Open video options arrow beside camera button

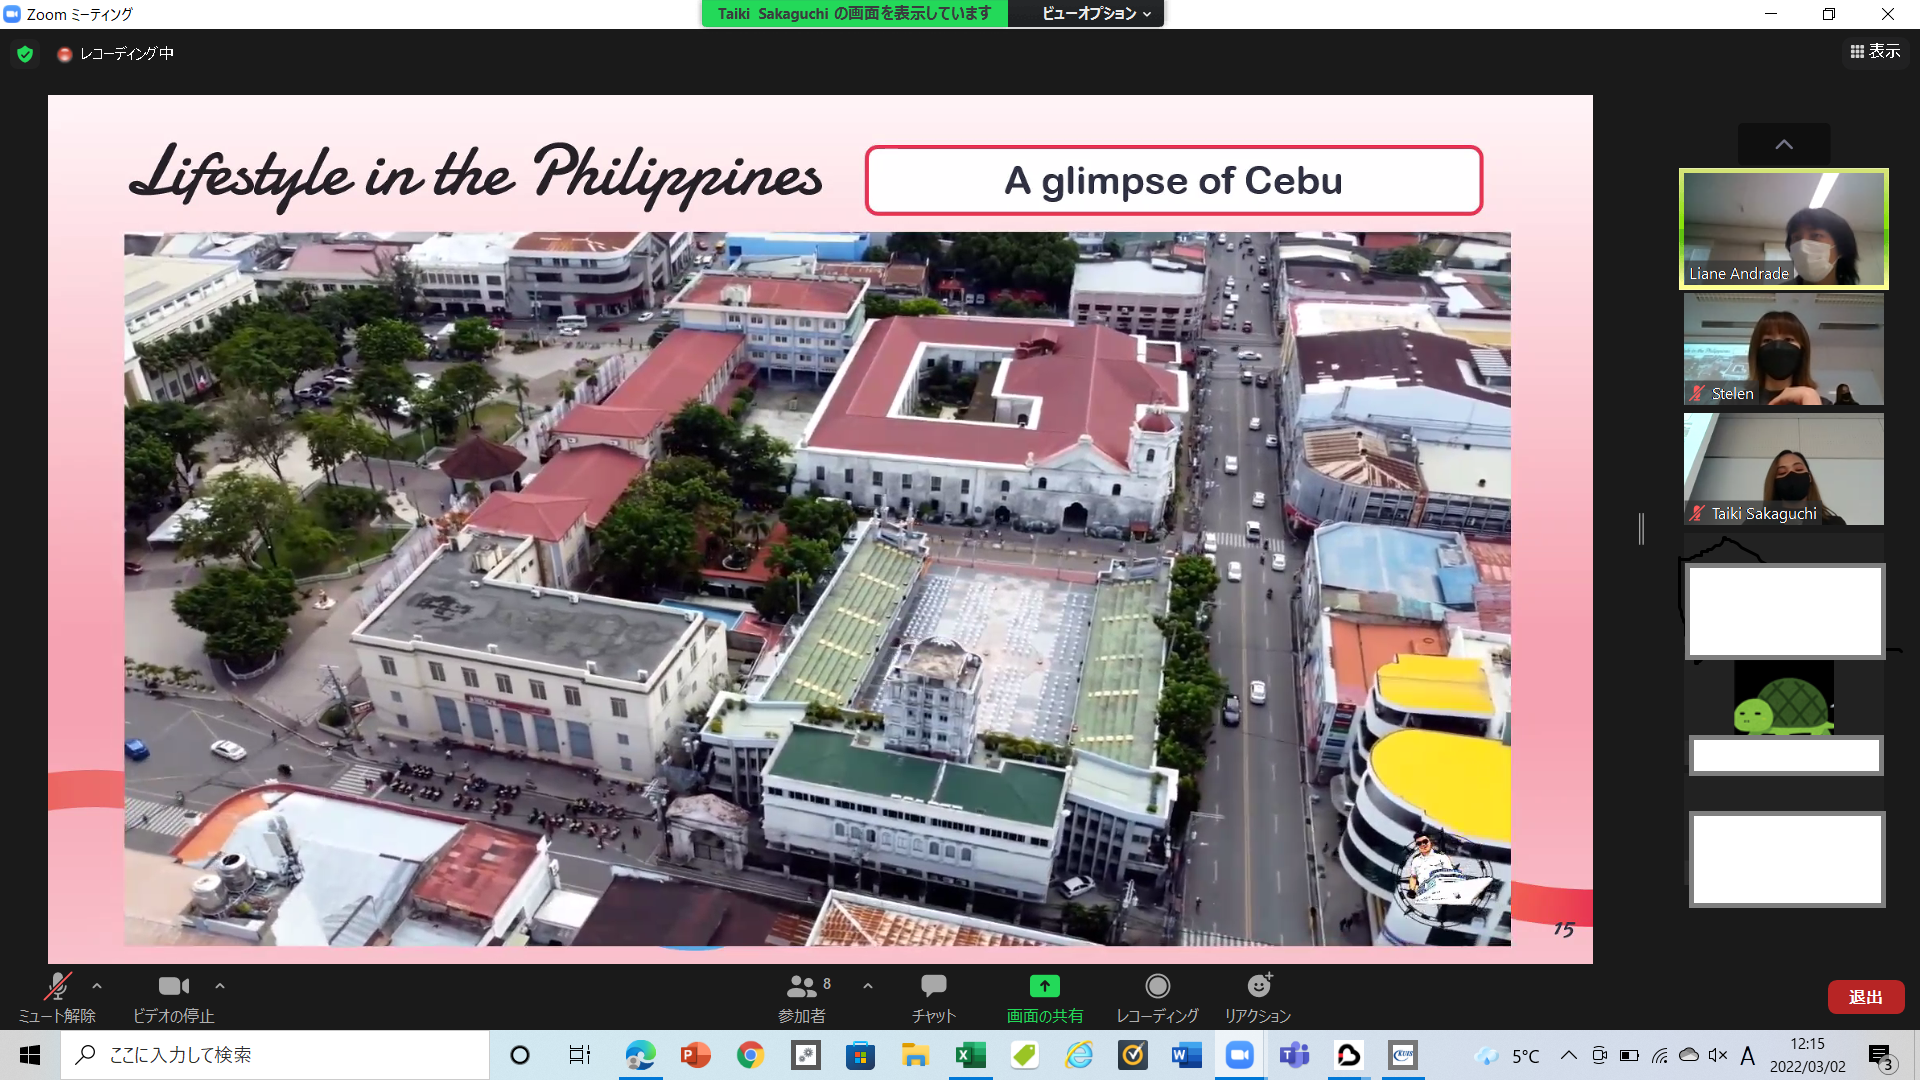(x=220, y=986)
